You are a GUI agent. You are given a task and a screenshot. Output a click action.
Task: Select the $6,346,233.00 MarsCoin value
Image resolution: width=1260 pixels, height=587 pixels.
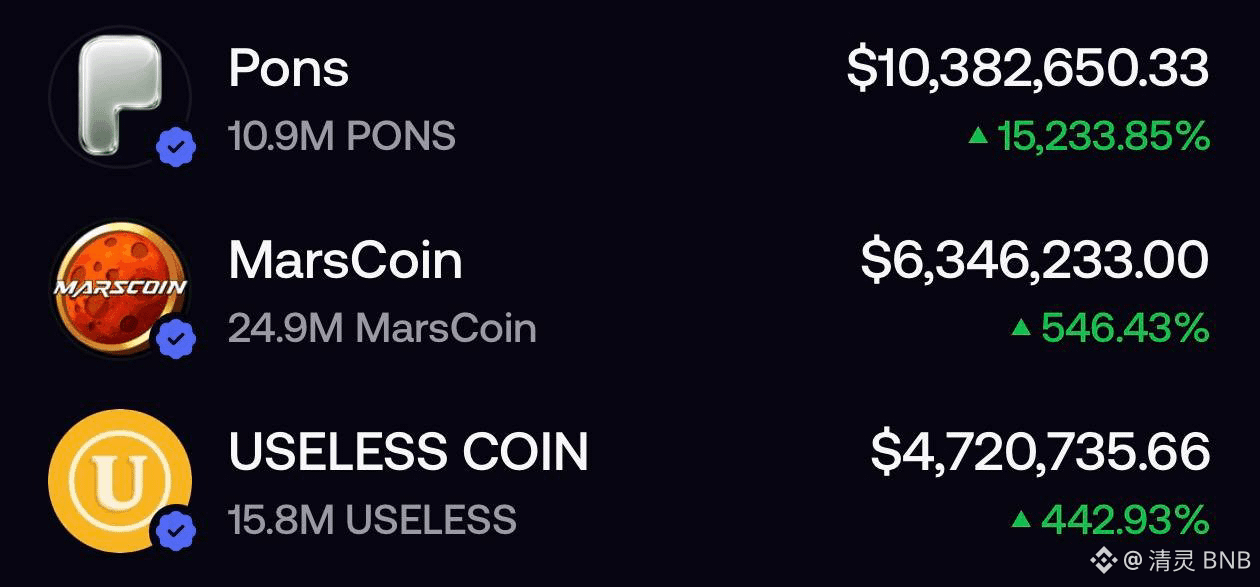[x=1035, y=261]
